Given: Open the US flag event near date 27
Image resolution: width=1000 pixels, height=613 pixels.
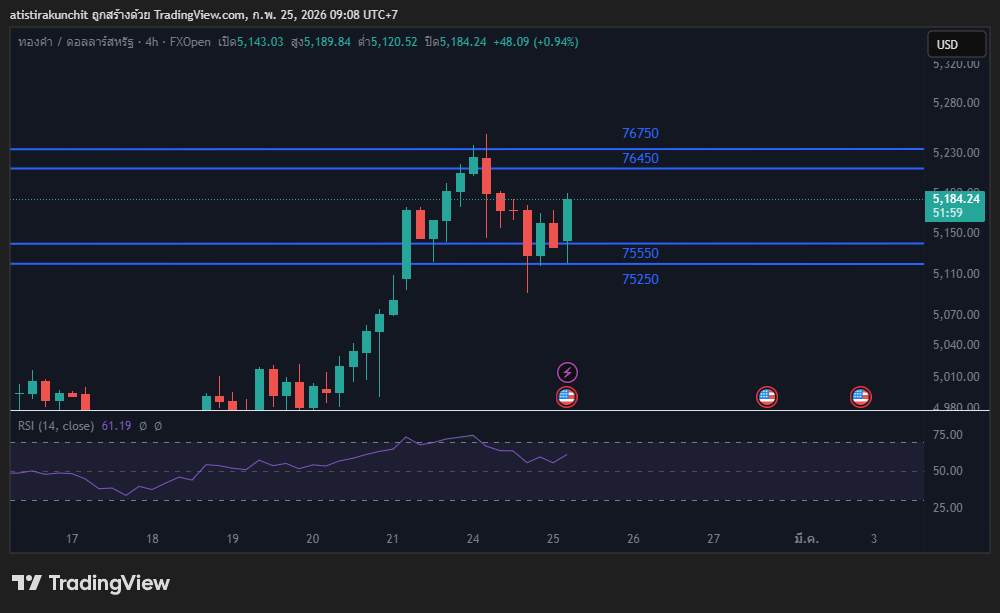Looking at the screenshot, I should 767,397.
